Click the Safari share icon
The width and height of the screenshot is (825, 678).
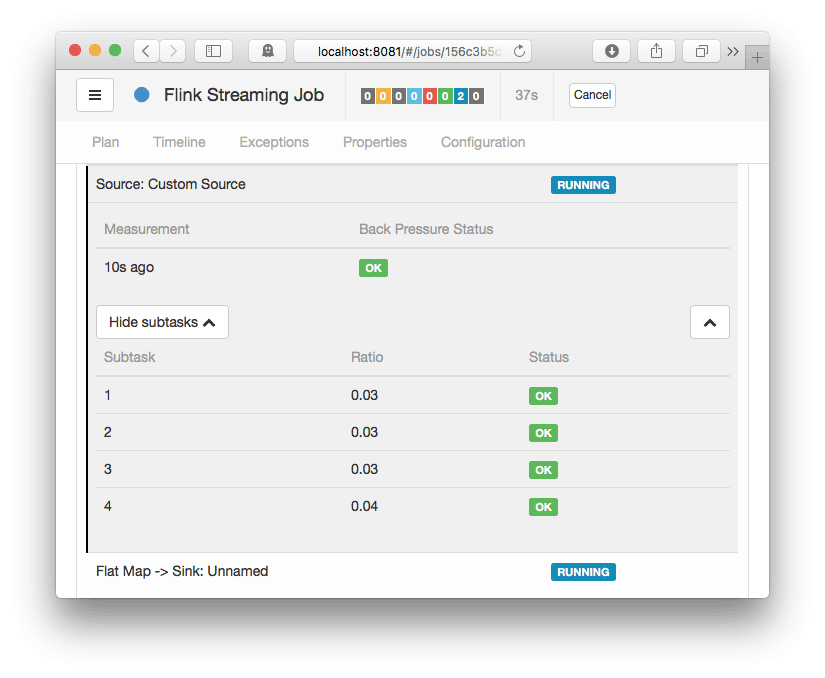[x=657, y=51]
